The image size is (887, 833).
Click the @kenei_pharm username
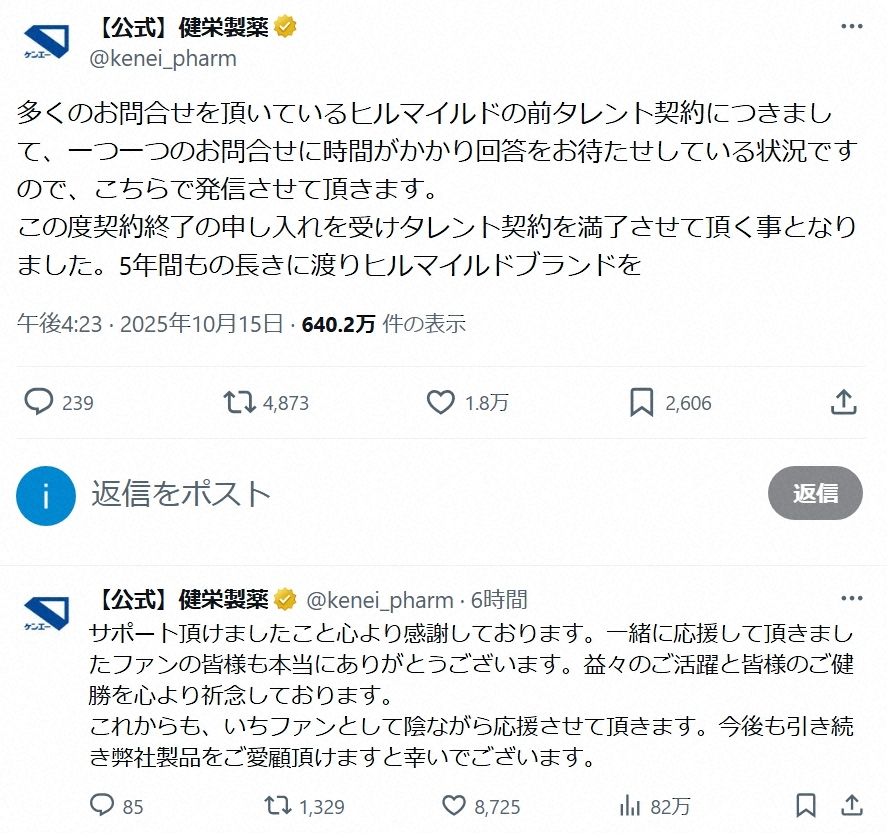pos(162,58)
